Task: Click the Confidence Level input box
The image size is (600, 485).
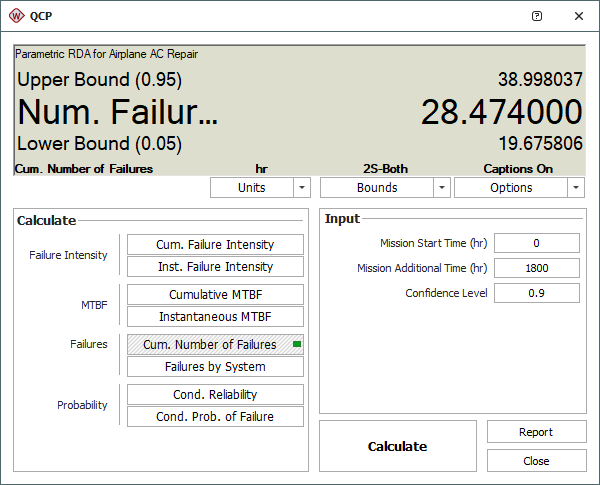Action: pyautogui.click(x=537, y=293)
